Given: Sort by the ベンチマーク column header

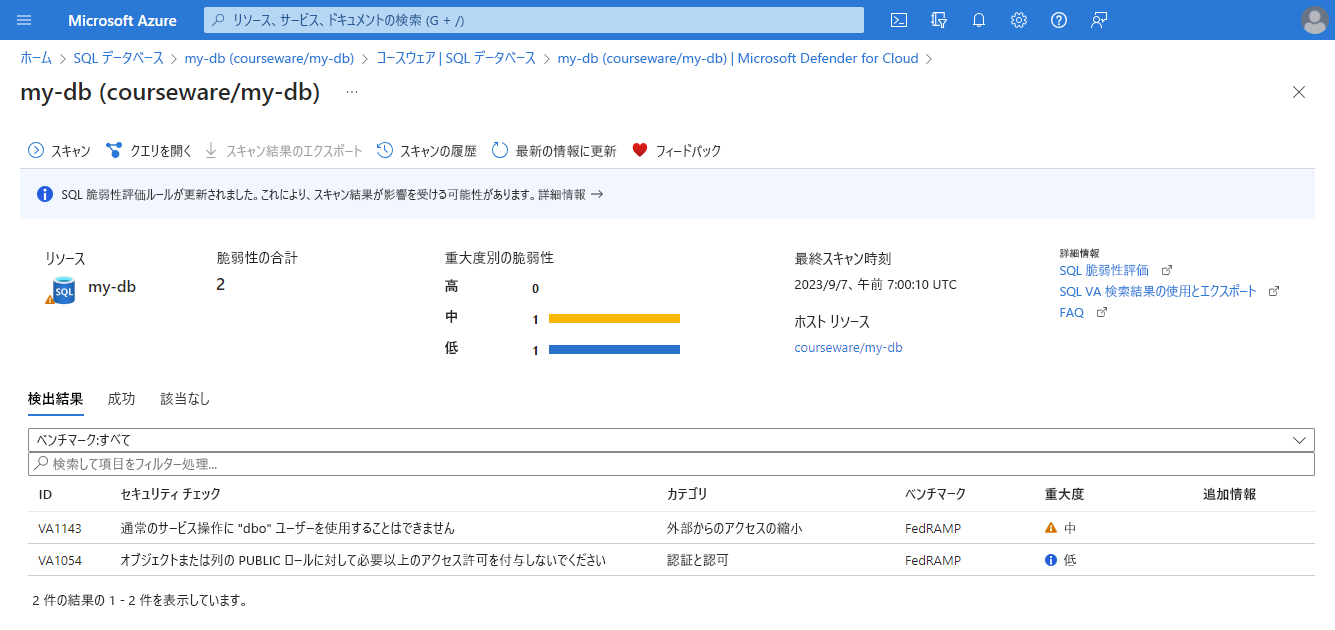Looking at the screenshot, I should tap(935, 494).
